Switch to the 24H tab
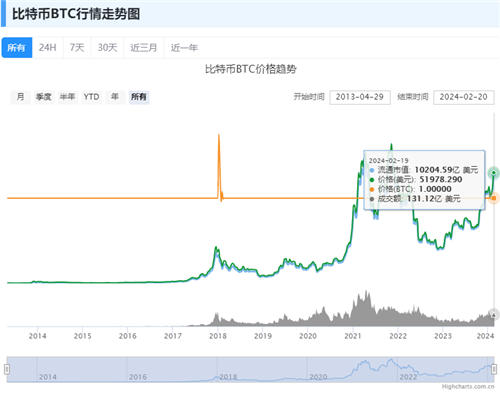This screenshot has height=396, width=500. [47, 48]
